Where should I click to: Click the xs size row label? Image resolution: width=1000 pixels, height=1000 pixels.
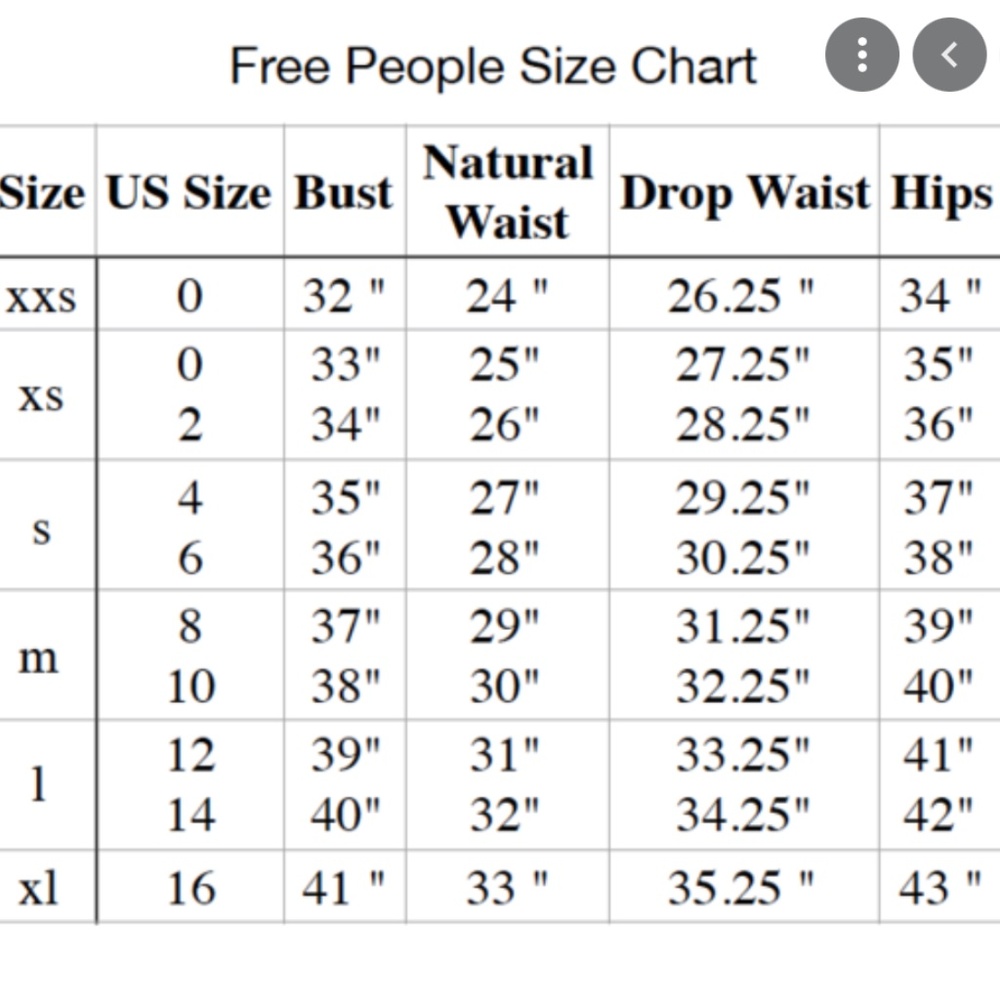coord(41,397)
